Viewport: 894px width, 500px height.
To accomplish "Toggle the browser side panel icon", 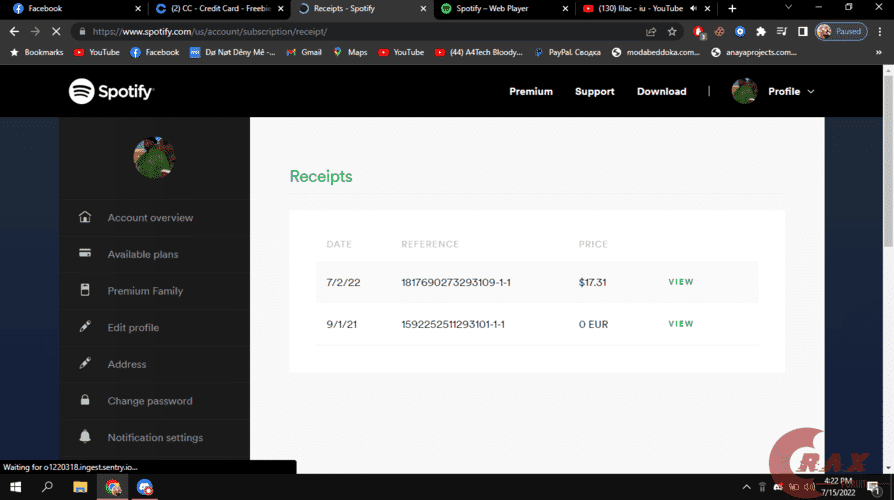I will tap(803, 31).
